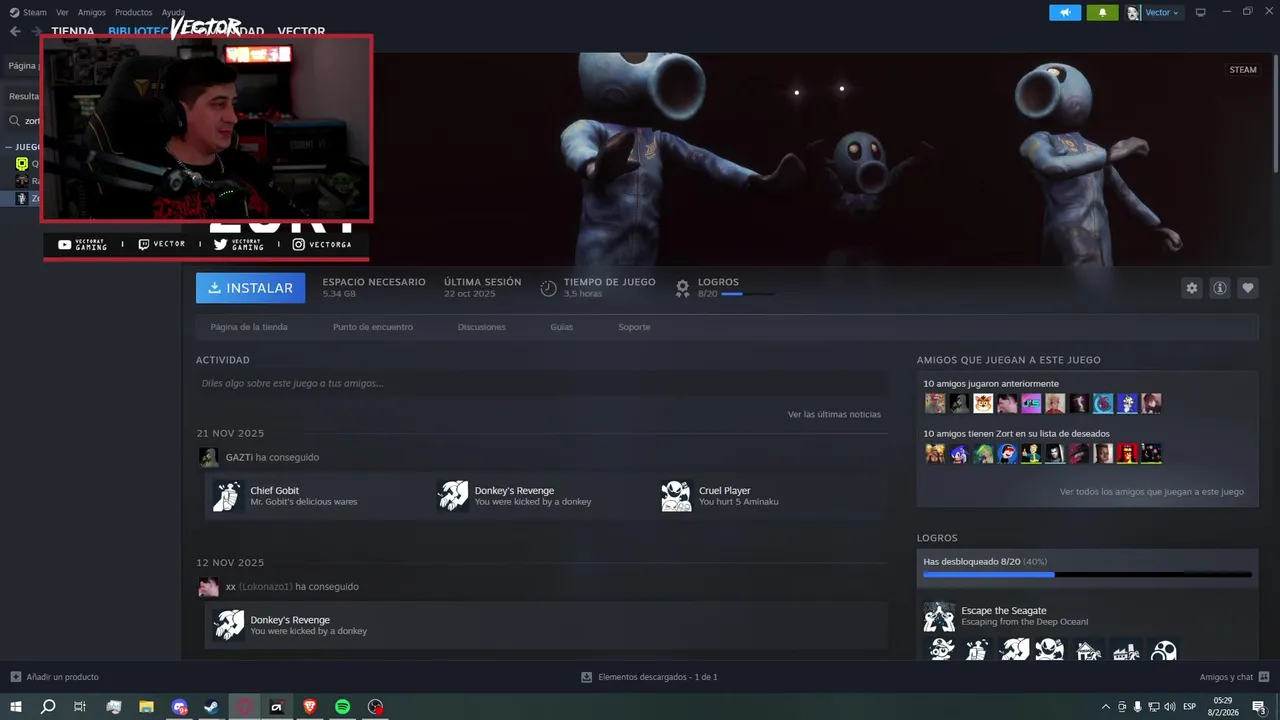The width and height of the screenshot is (1280, 720).
Task: Click xx (Lokonazo1) avatar in activity feed
Action: point(208,587)
